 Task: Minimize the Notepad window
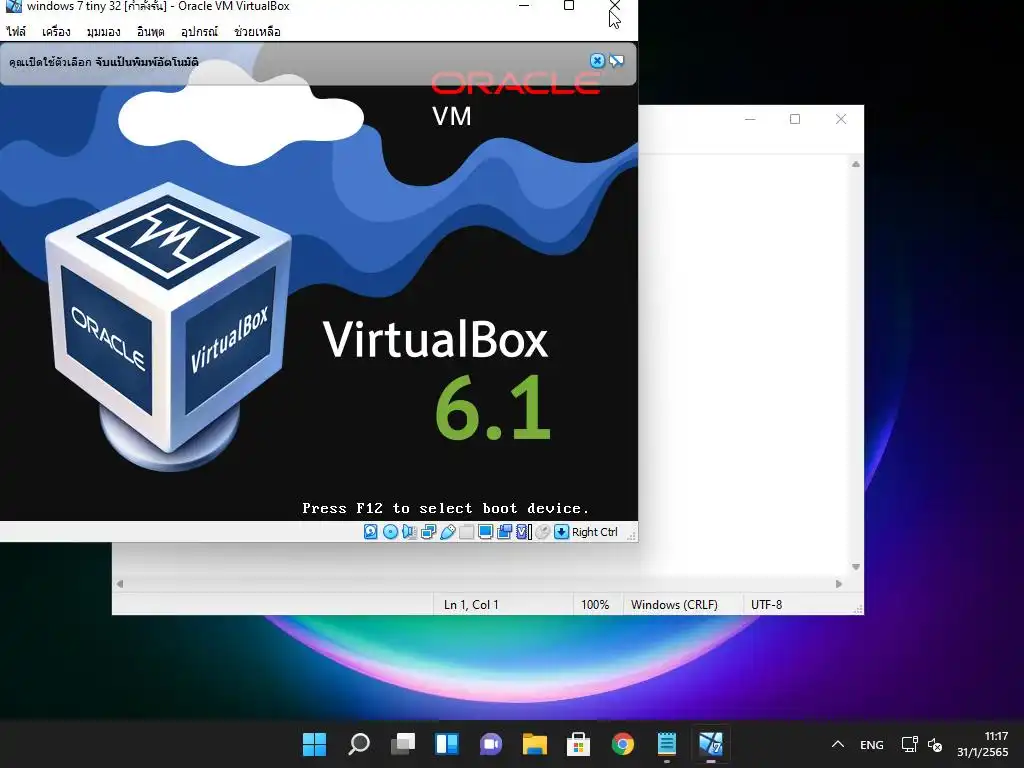(x=750, y=119)
